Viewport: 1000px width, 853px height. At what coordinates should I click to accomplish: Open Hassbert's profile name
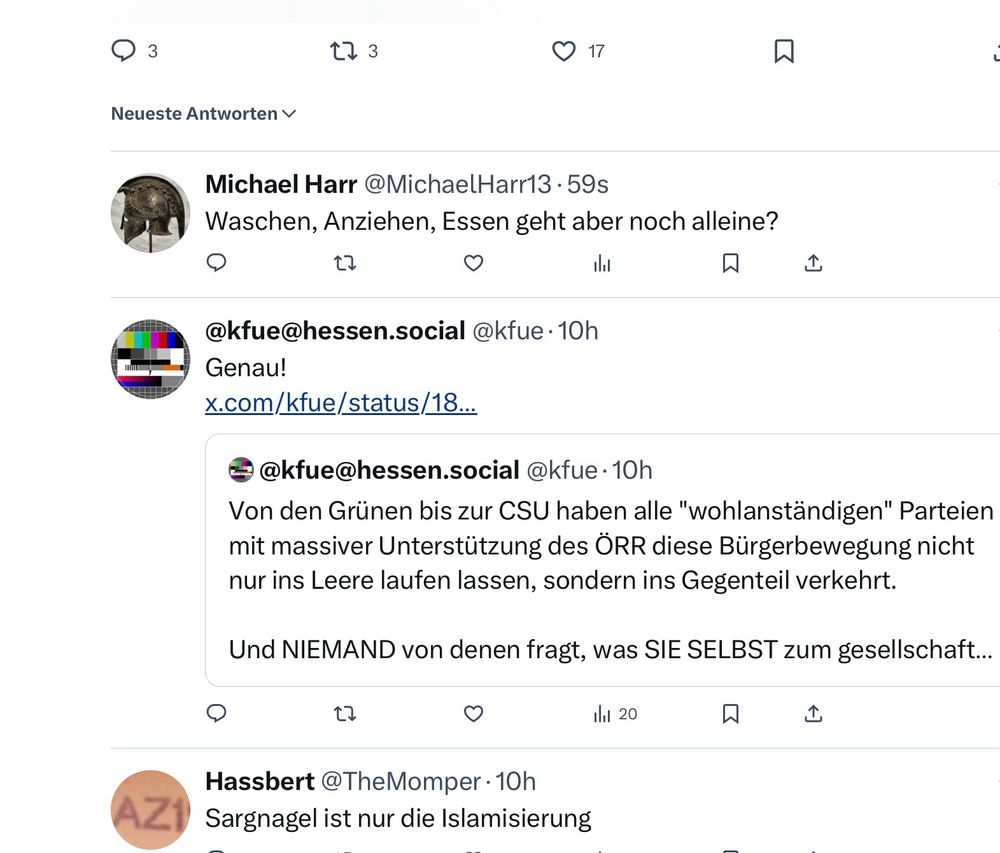260,781
